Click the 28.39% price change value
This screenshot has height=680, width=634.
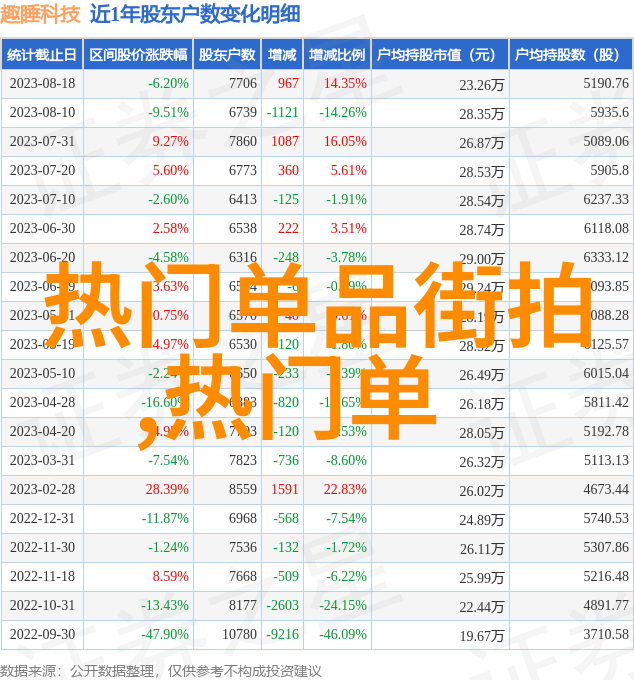(167, 490)
